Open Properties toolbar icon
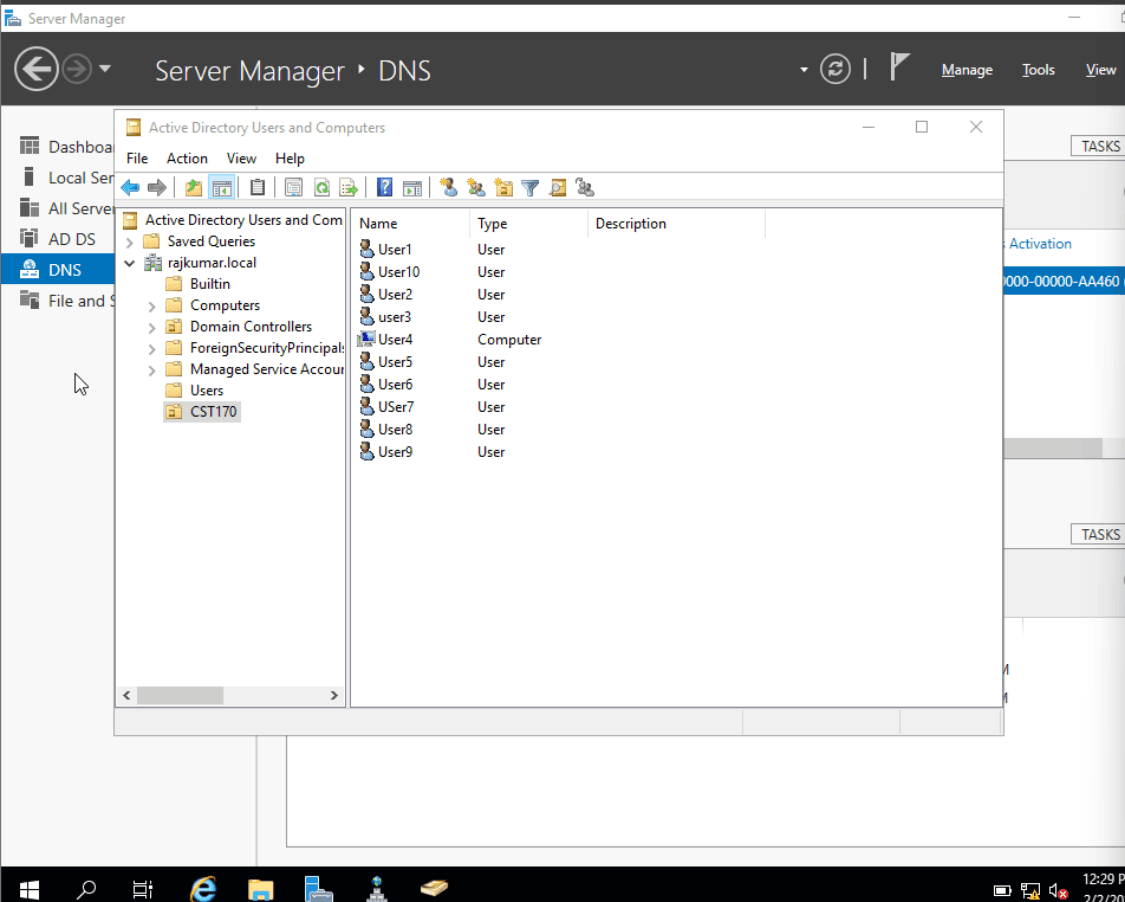Screen dimensions: 1125x902 tap(293, 188)
